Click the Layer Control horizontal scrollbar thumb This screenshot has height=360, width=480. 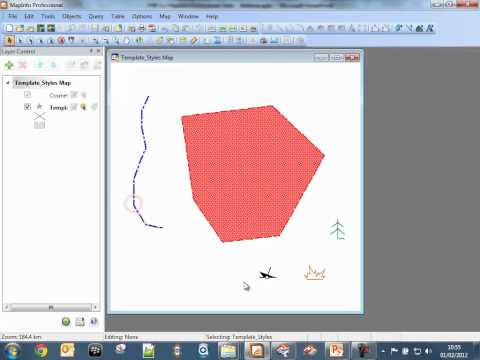point(51,307)
